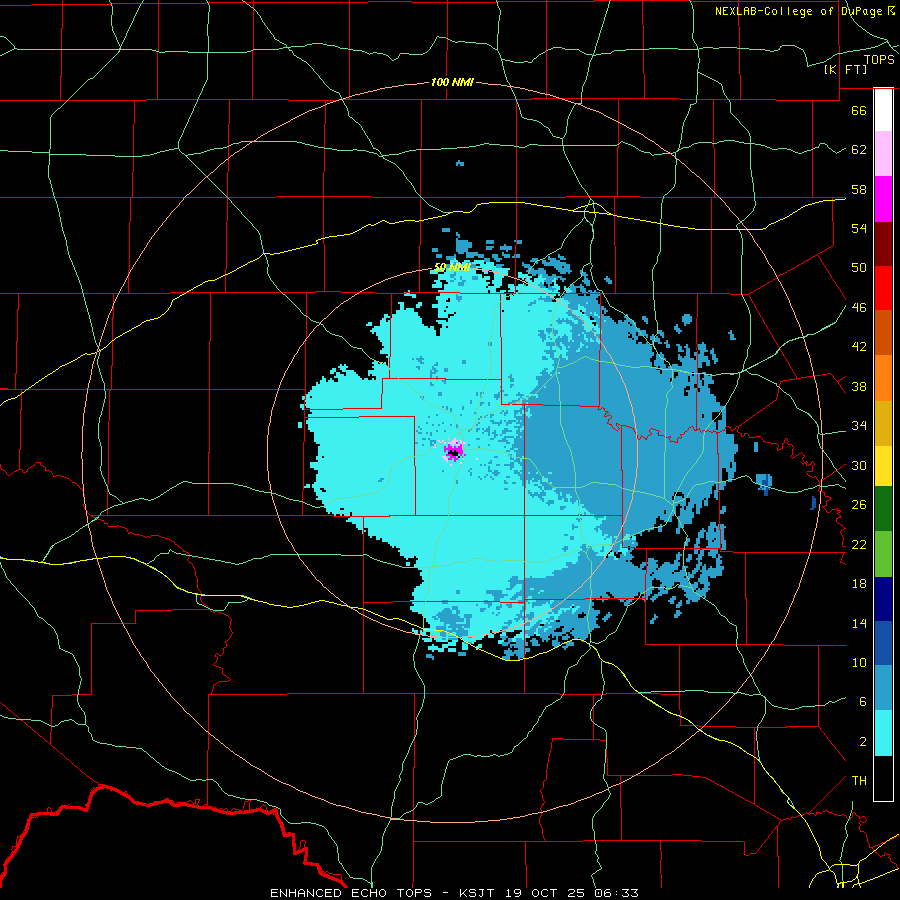Viewport: 900px width, 900px height.
Task: Click the "6" legend value
Action: [863, 702]
